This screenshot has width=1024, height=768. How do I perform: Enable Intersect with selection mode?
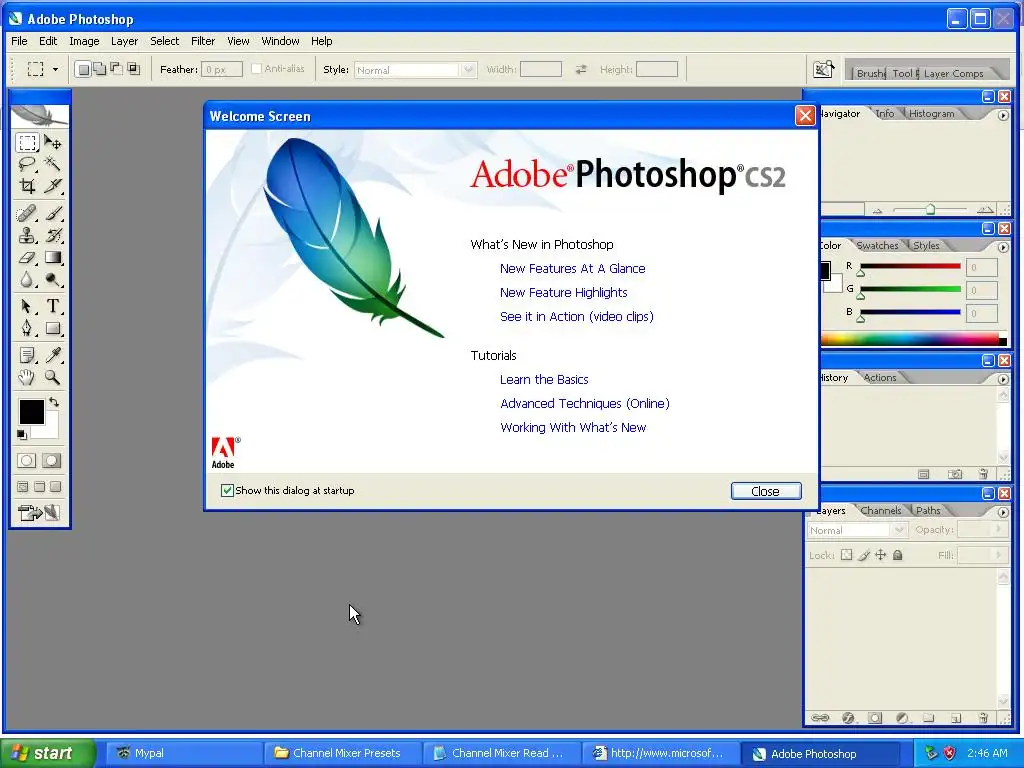click(133, 69)
